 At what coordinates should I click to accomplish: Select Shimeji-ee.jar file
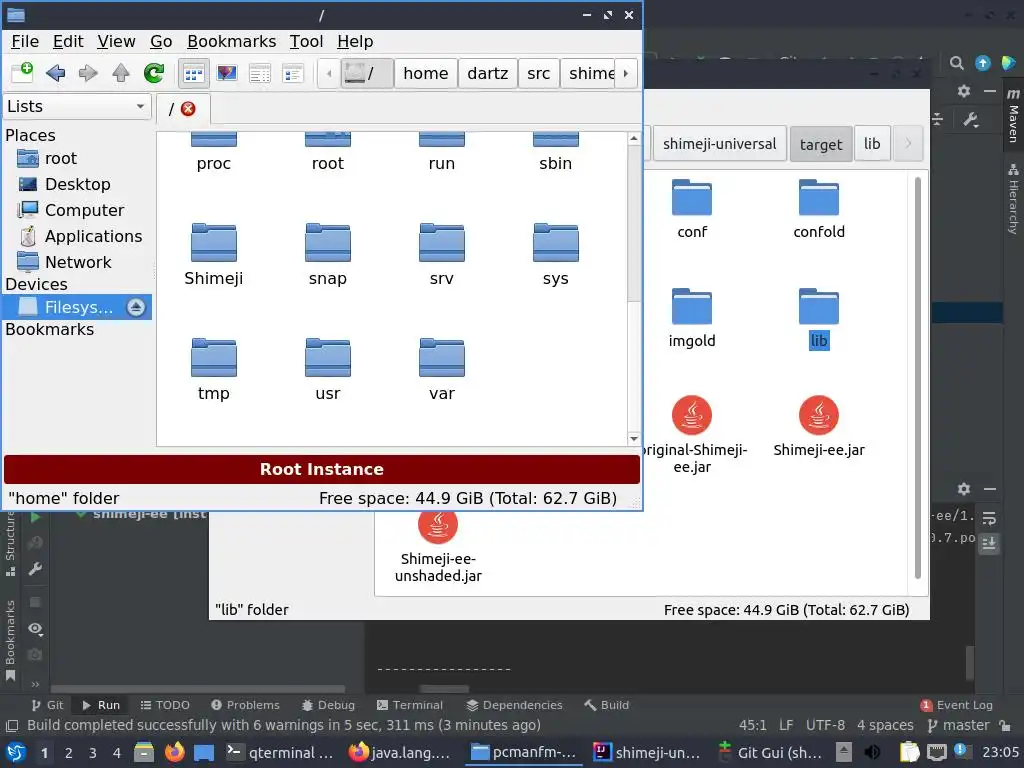pos(819,426)
